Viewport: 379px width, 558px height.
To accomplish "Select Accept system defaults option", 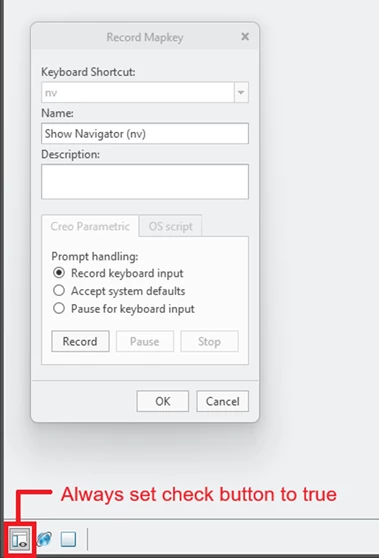I will (x=59, y=291).
